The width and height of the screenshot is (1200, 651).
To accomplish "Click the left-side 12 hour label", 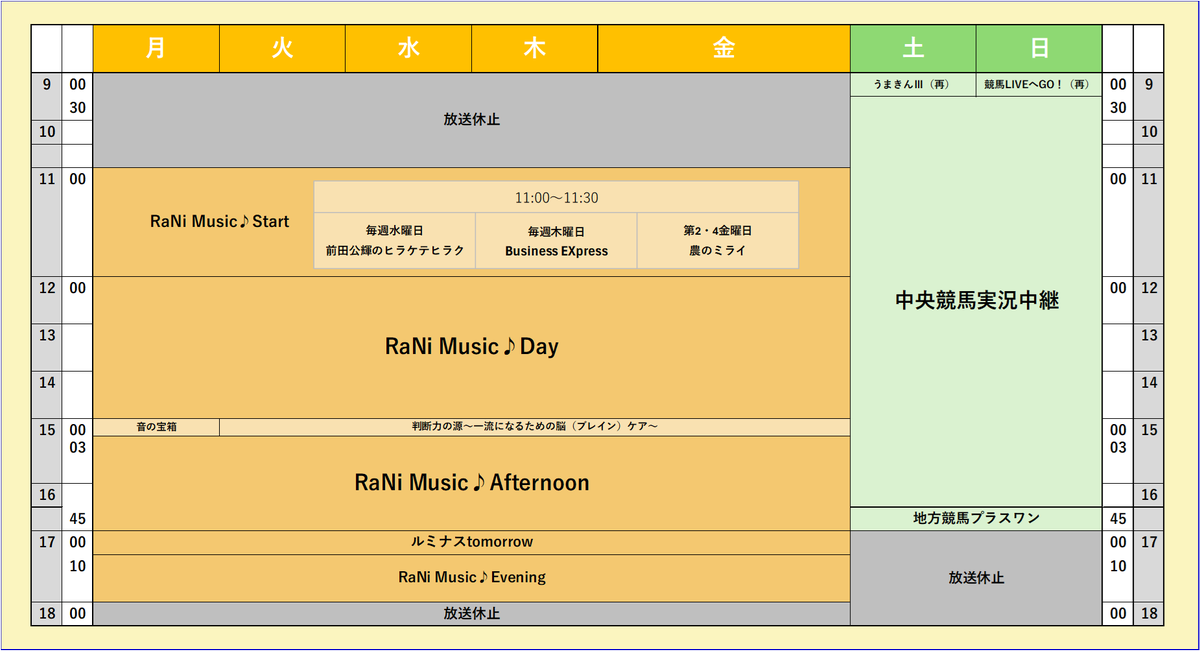I will (x=46, y=288).
